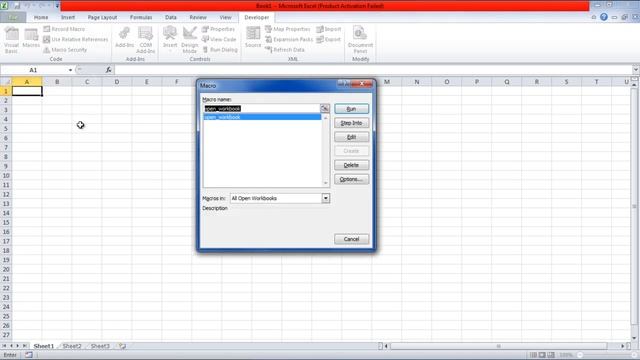Go to last sheet navigation arrow
The image size is (640, 360).
pyautogui.click(x=25, y=346)
